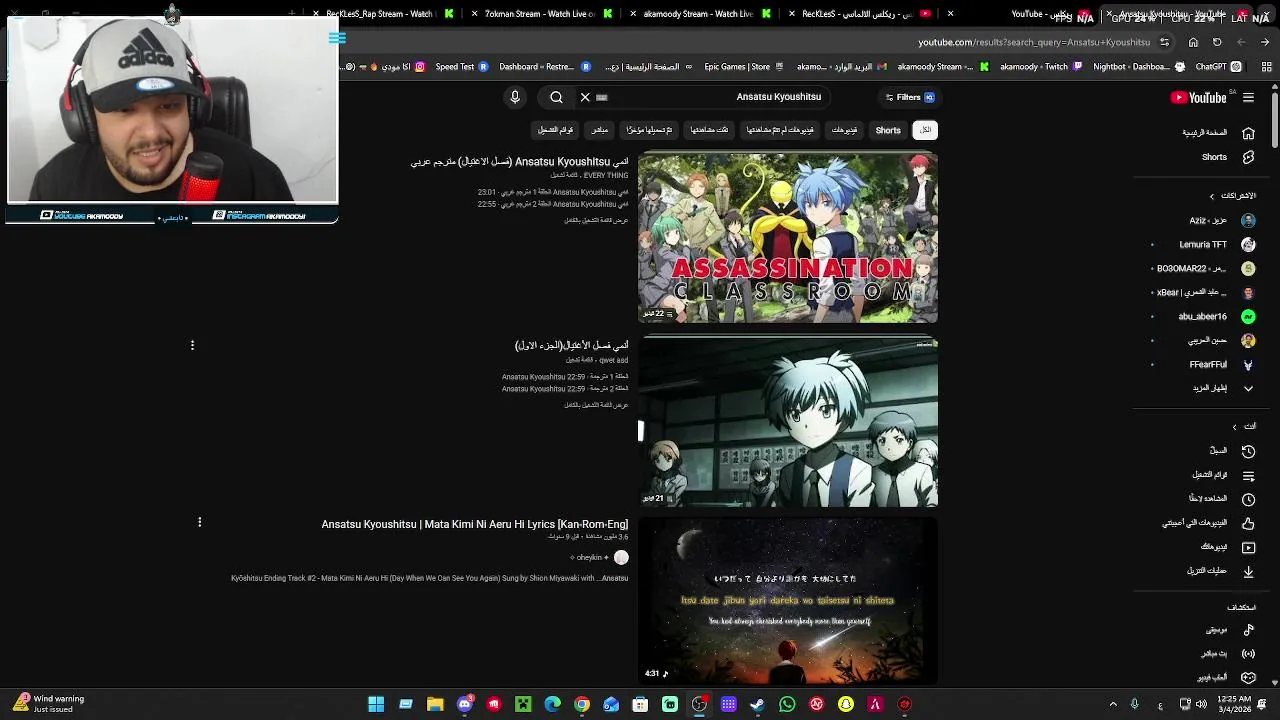Select the Recently uploaded filter chip
Image resolution: width=1280 pixels, height=720 pixels.
[649, 130]
